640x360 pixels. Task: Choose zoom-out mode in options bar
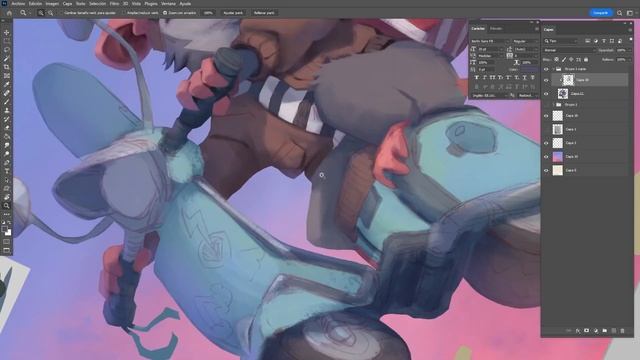(x=50, y=13)
